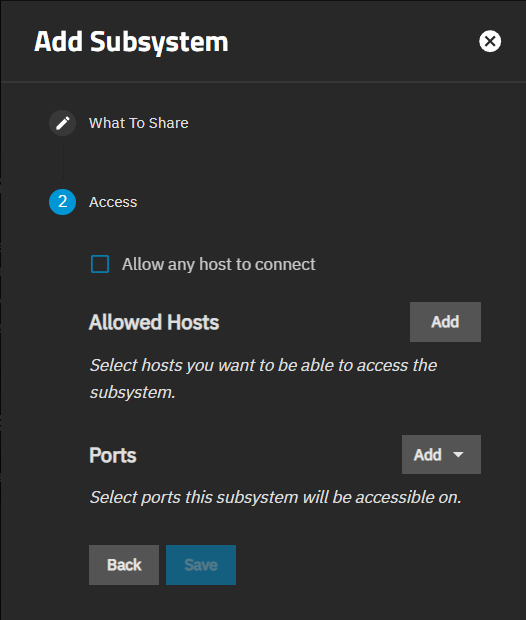Go to the What To Share step
The height and width of the screenshot is (620, 526).
pyautogui.click(x=138, y=123)
